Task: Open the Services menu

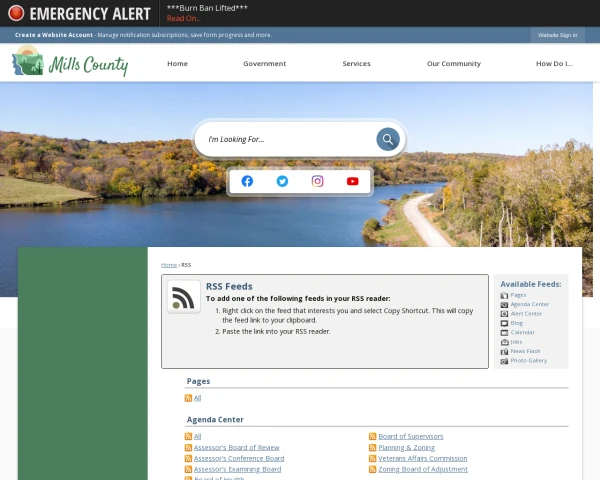Action: [x=356, y=64]
